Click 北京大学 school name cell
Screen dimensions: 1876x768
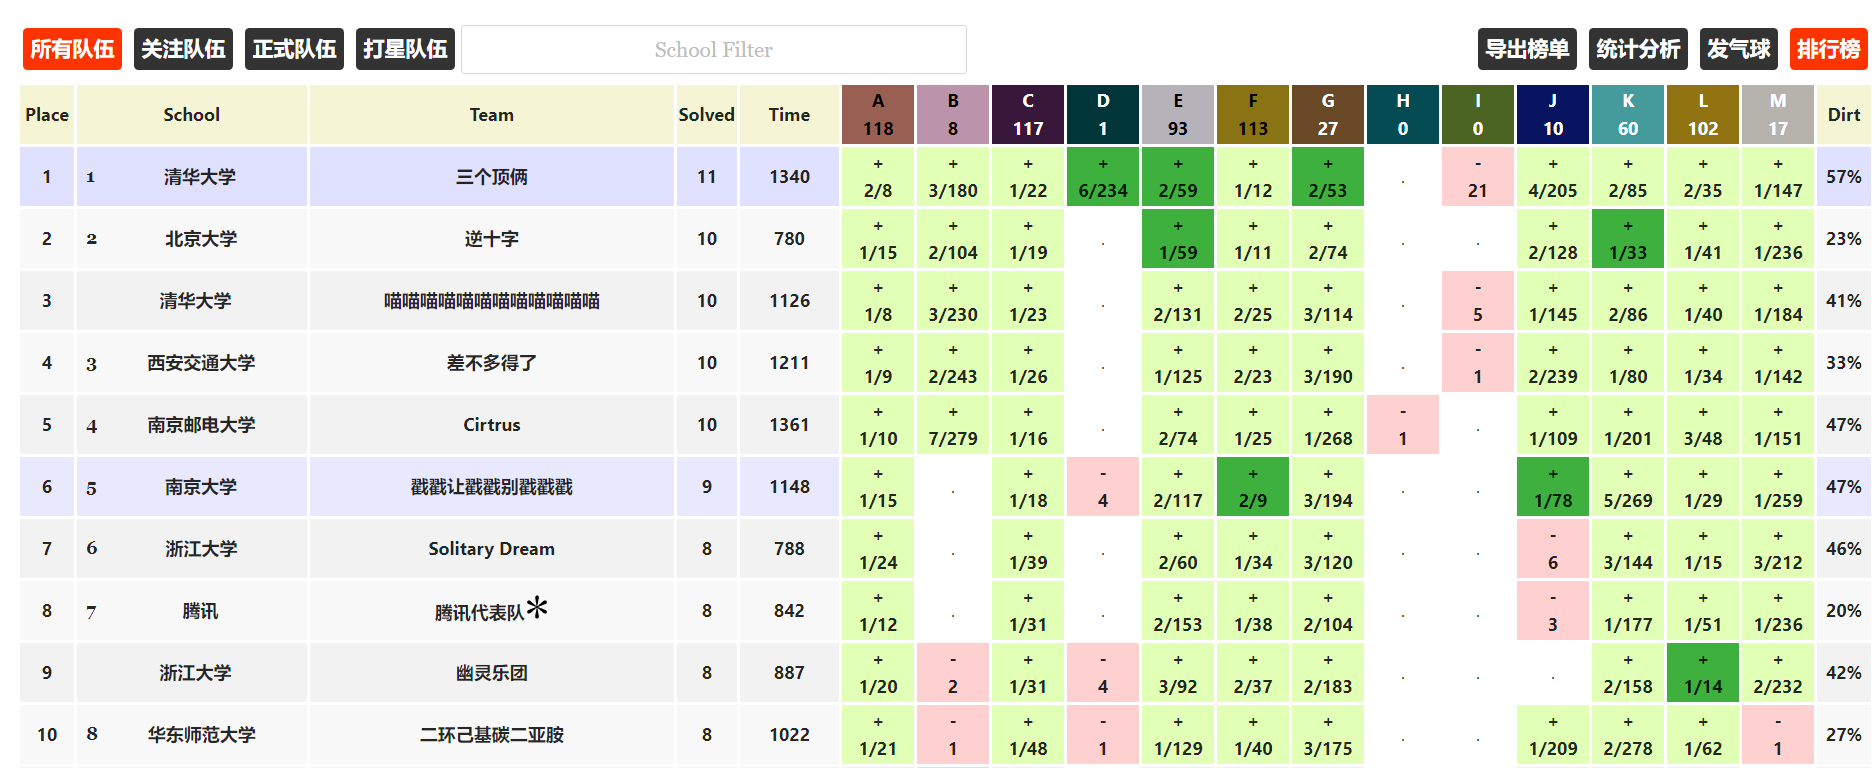coord(201,239)
